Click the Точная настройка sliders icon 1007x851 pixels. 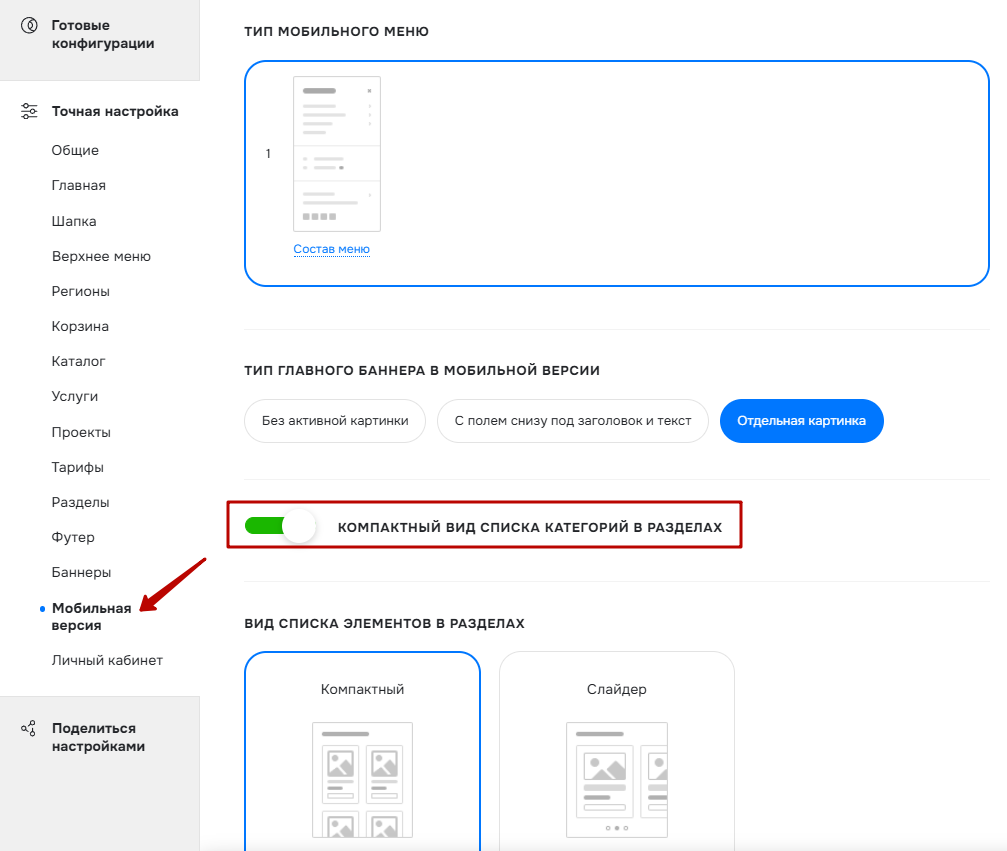pos(29,111)
